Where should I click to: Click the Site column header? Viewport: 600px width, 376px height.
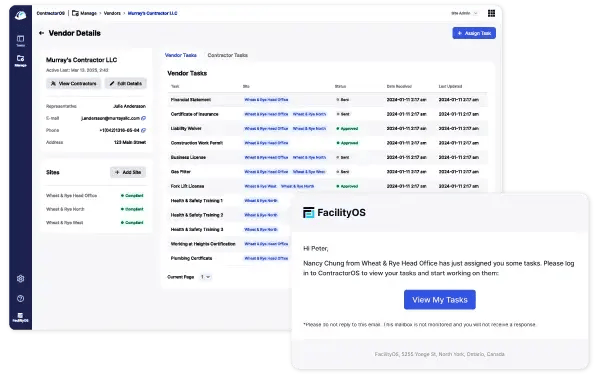tap(246, 86)
